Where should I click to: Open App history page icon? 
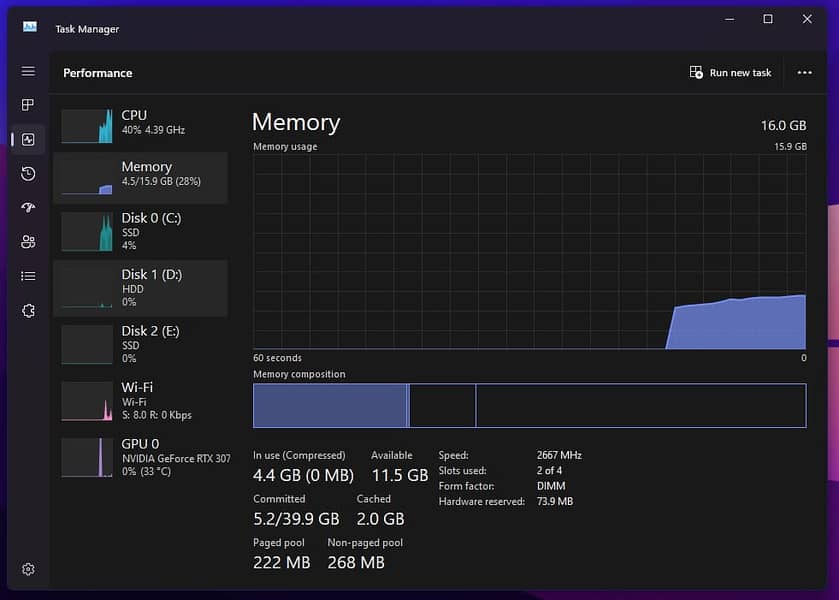coord(28,173)
